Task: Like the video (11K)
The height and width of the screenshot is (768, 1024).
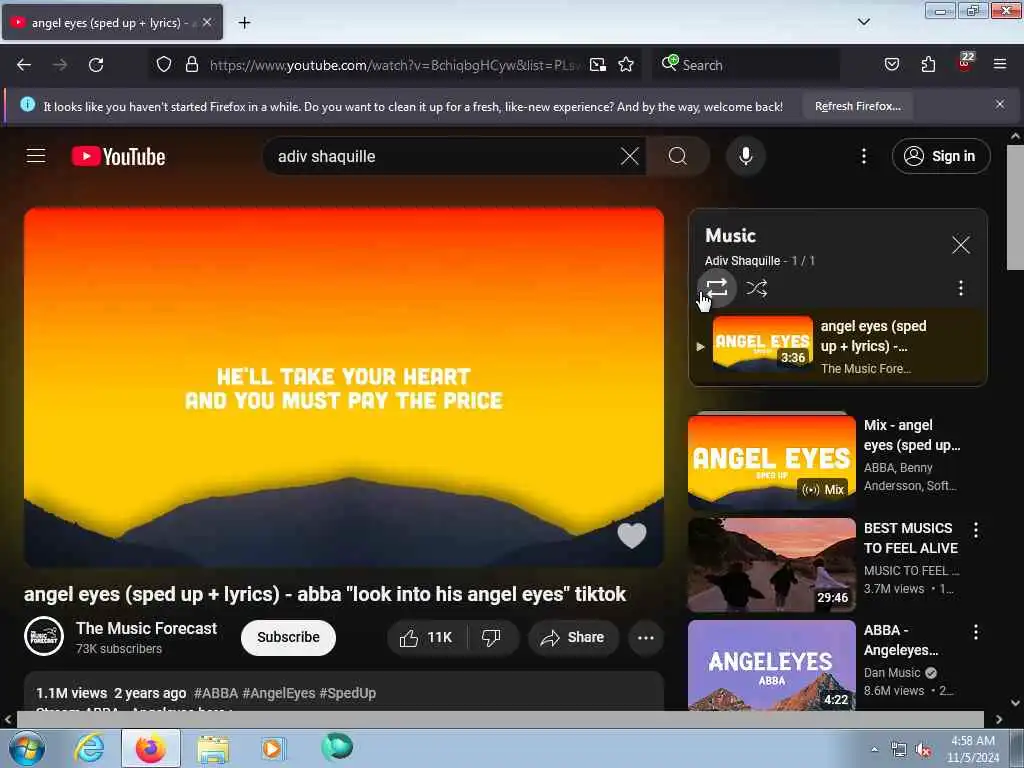Action: pos(428,637)
